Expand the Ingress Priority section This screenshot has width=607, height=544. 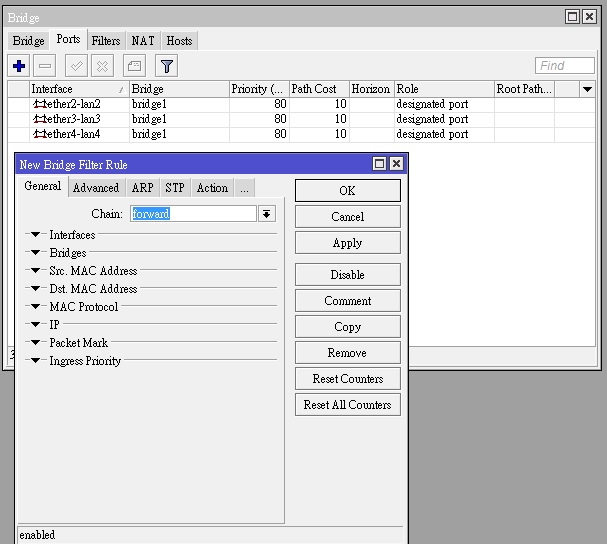36,360
